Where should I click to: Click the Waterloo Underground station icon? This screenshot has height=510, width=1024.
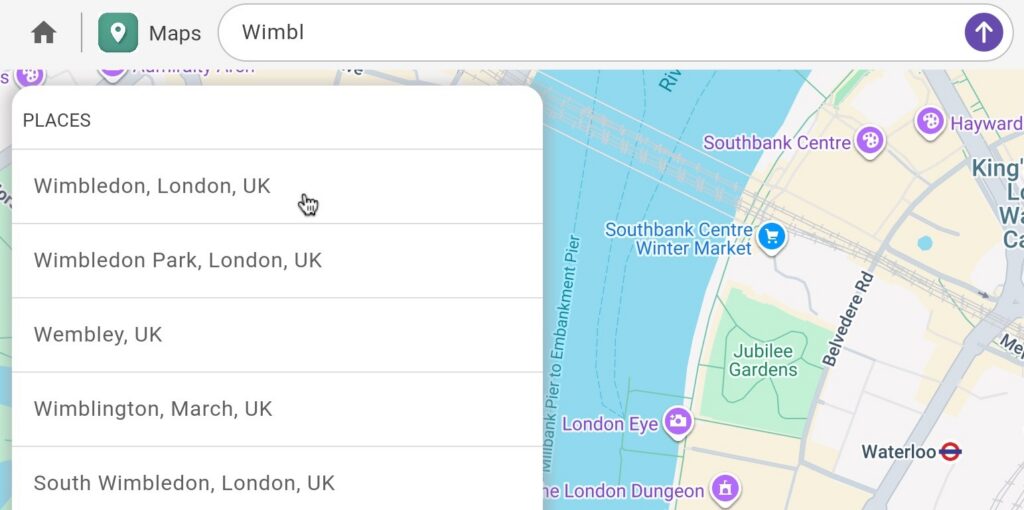tap(951, 452)
